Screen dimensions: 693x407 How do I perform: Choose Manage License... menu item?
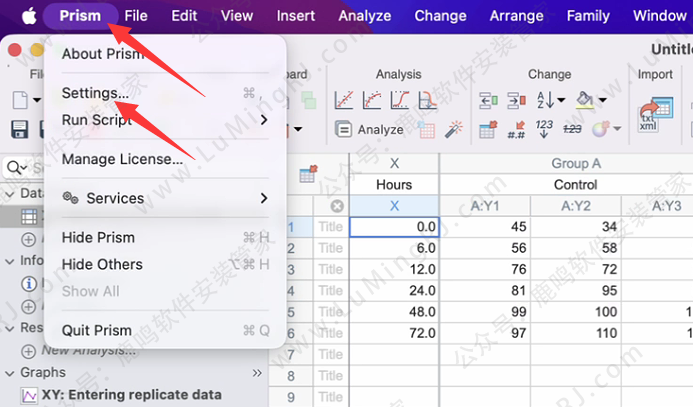(x=122, y=158)
